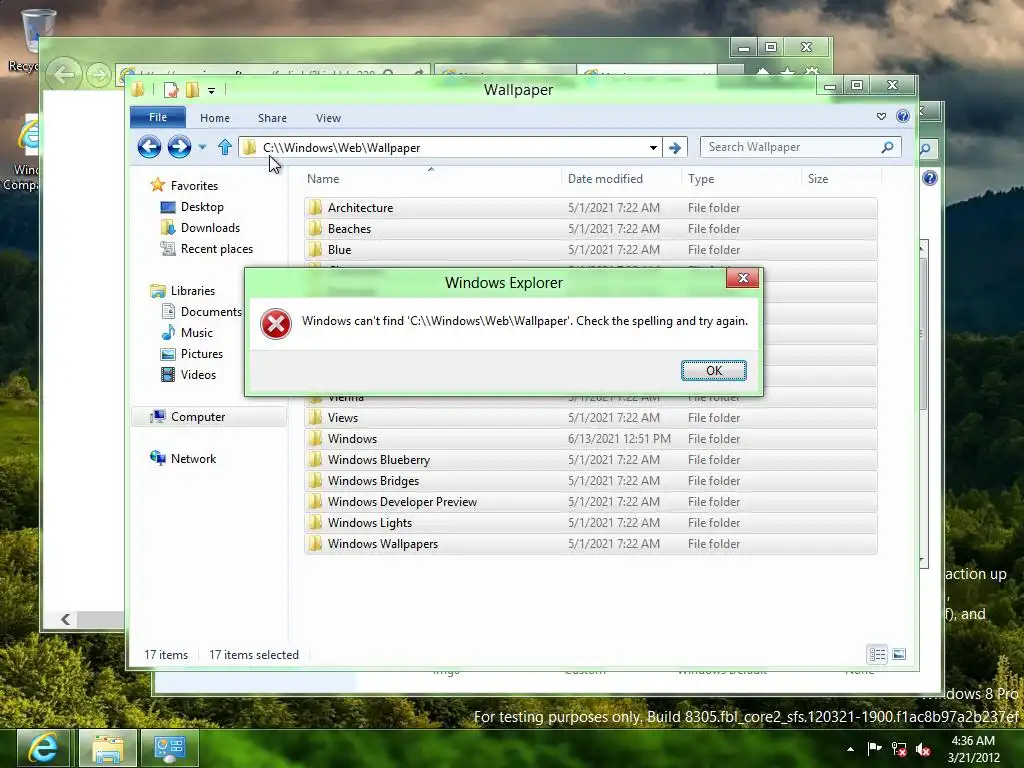1024x768 pixels.
Task: Open Explorer help question mark icon
Action: (903, 116)
